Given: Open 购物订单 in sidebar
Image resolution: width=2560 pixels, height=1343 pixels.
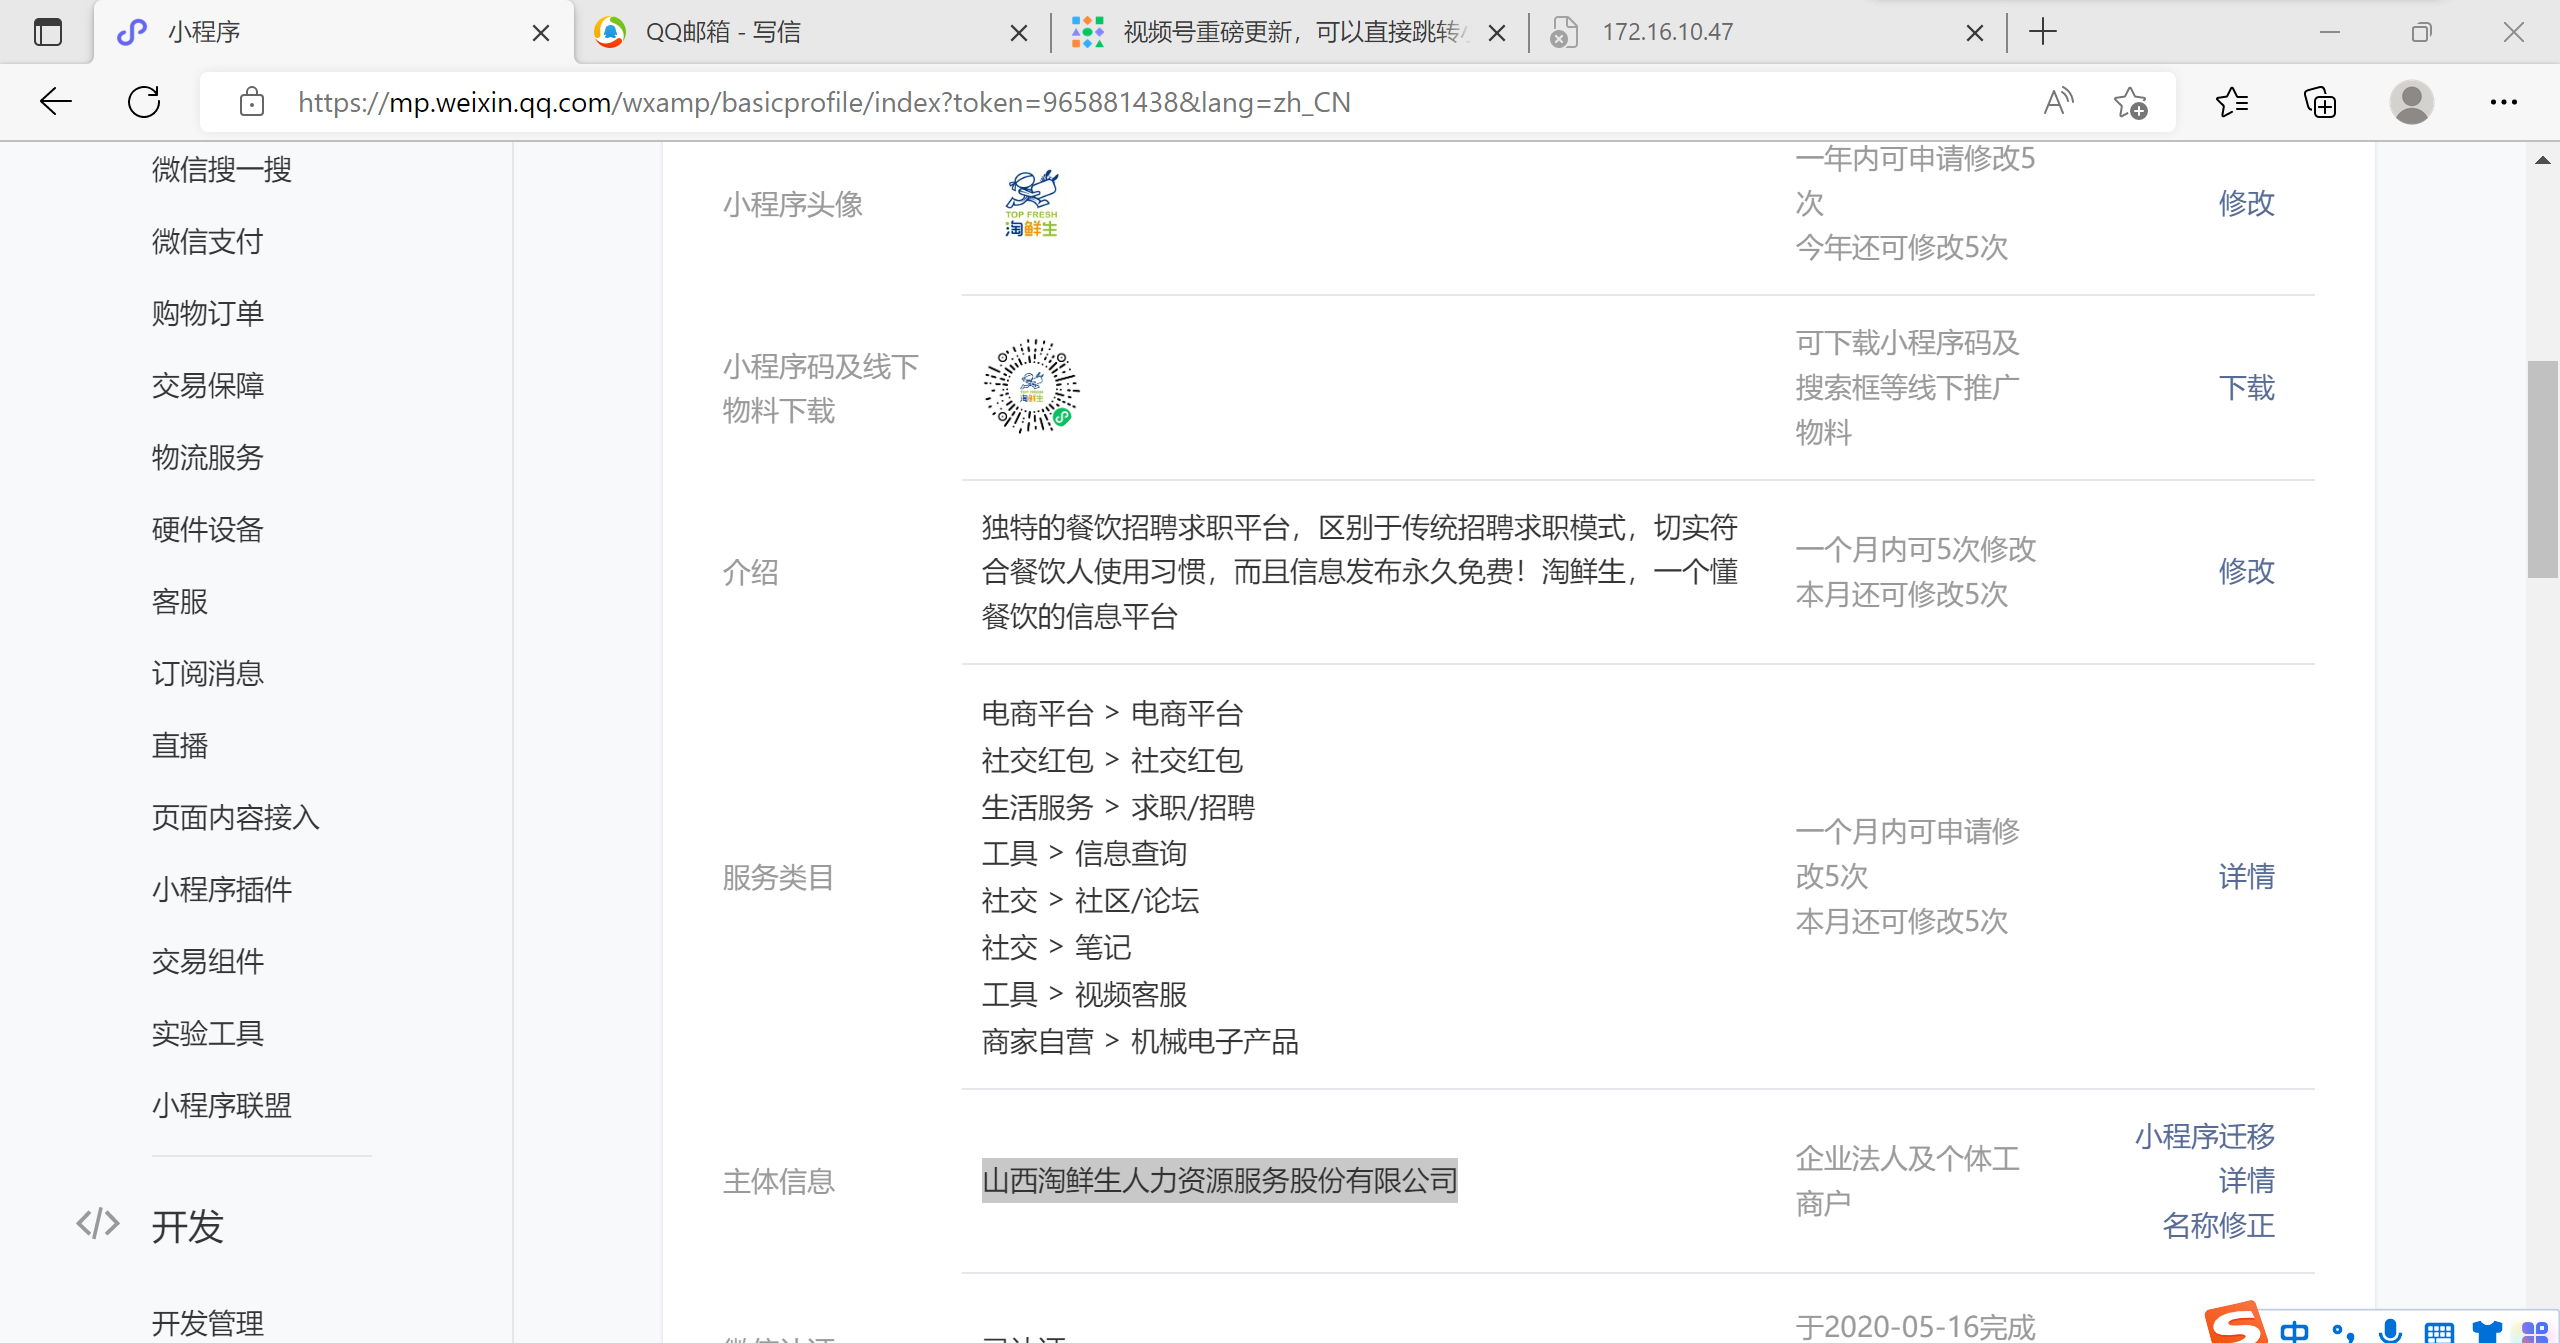Looking at the screenshot, I should 208,313.
